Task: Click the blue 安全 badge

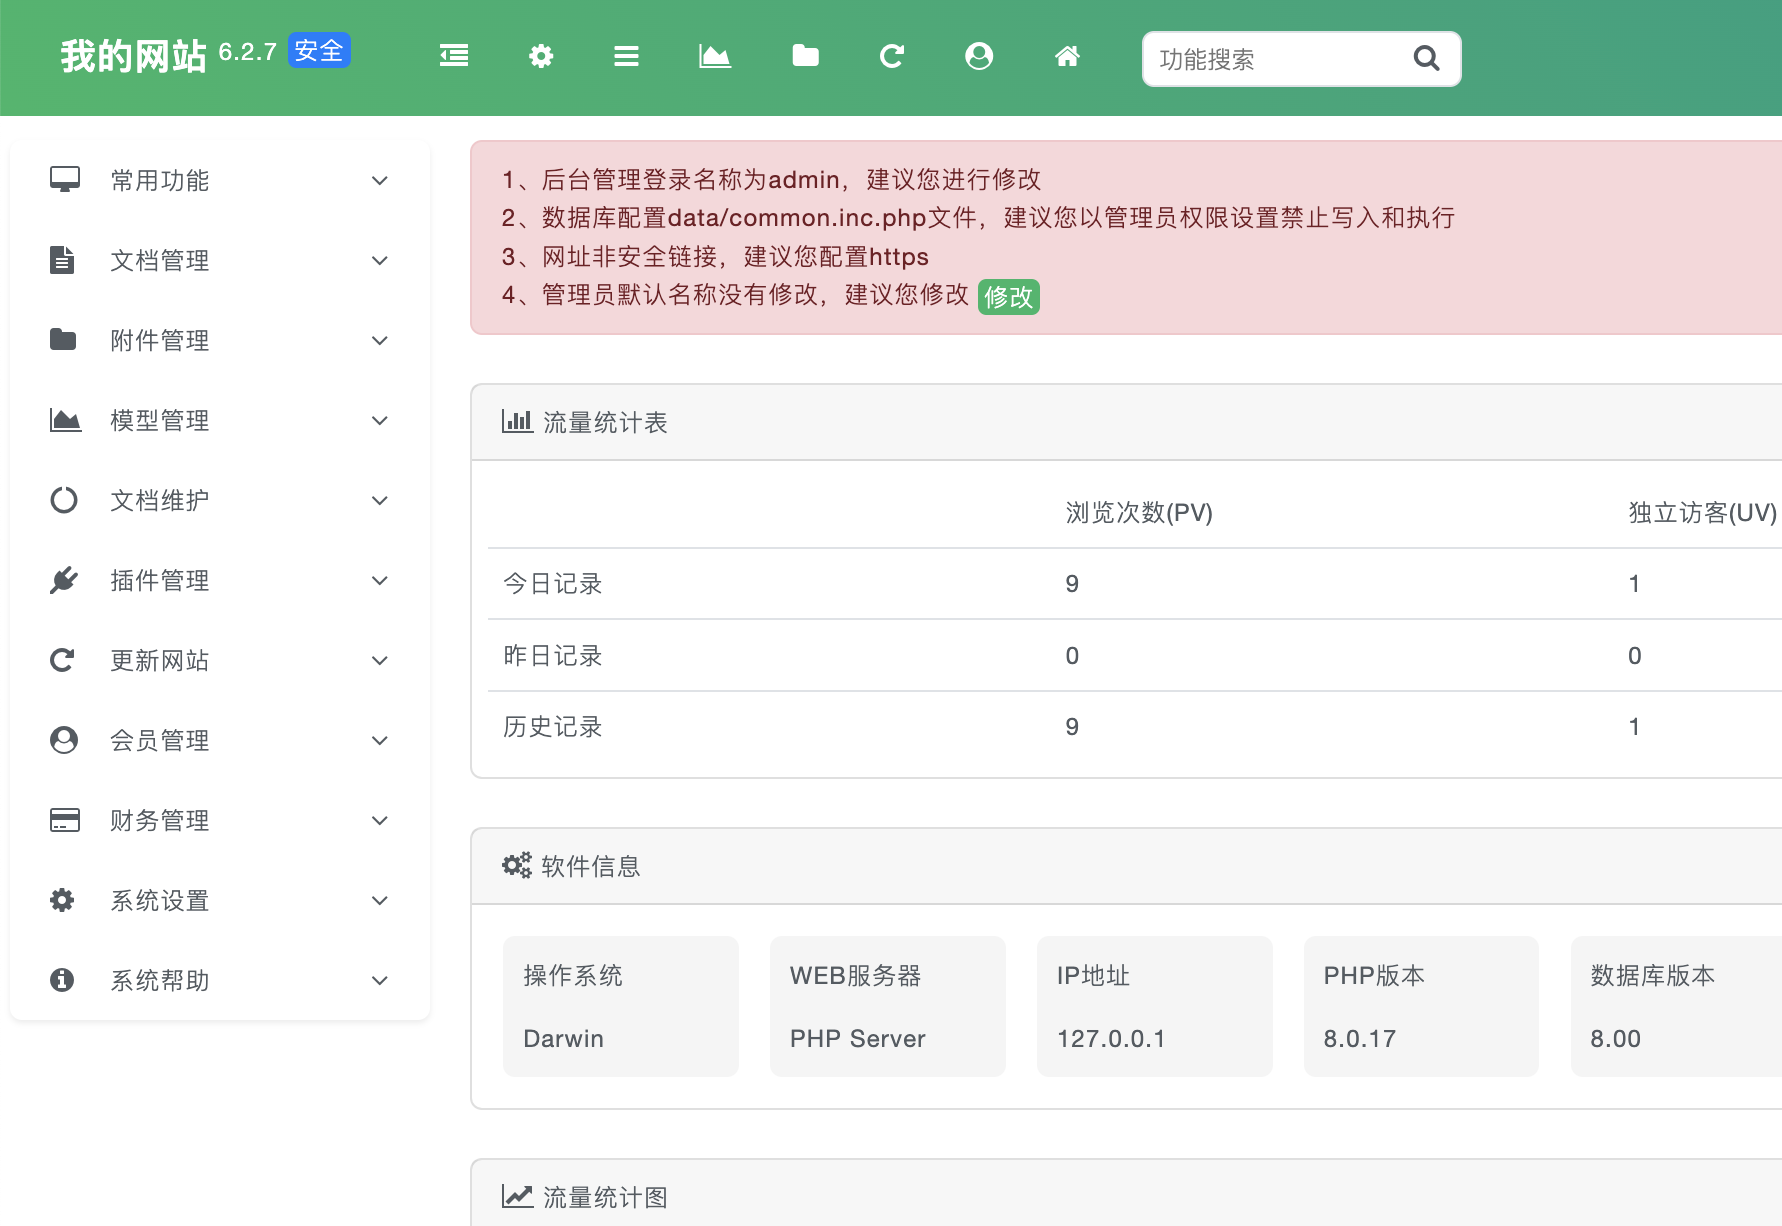Action: [319, 50]
